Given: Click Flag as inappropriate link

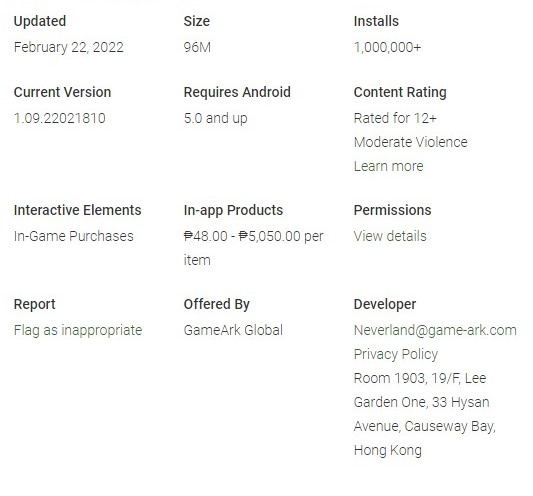Looking at the screenshot, I should pyautogui.click(x=78, y=330).
